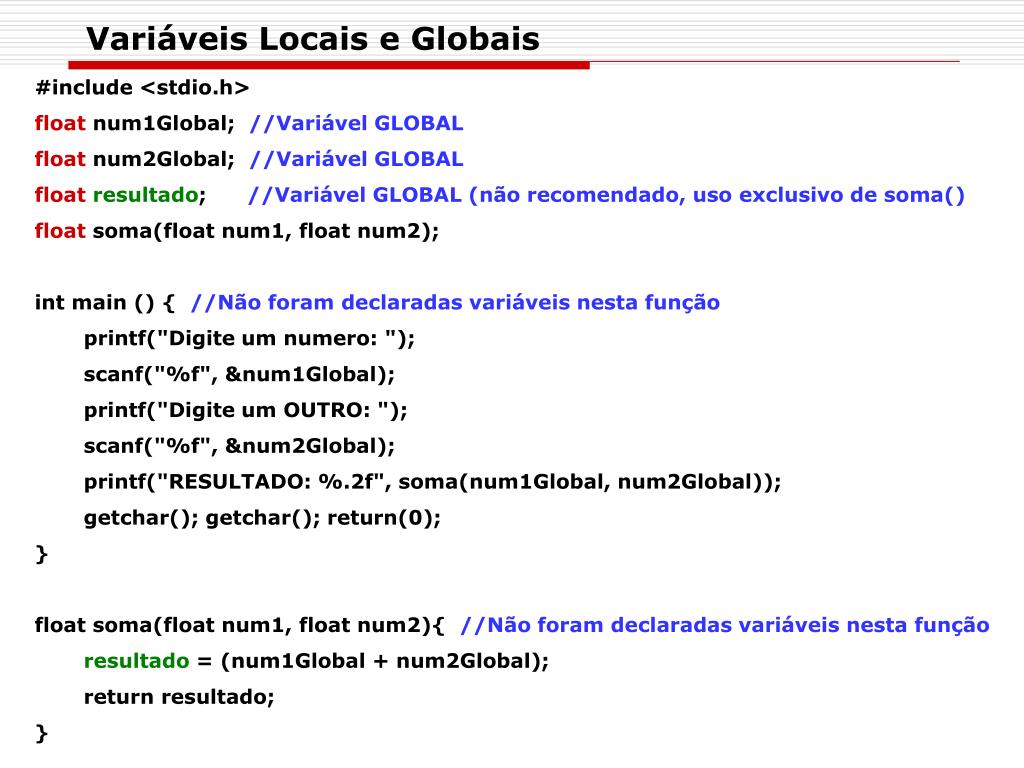Click the "//Variável GLOBAL" comment beside num1Global declaration
This screenshot has width=1024, height=768.
point(357,123)
